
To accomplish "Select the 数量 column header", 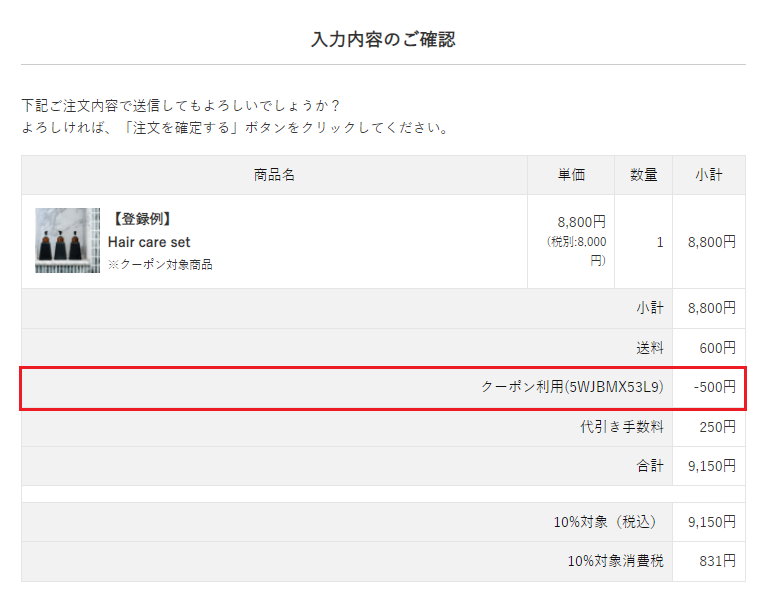I will 644,175.
